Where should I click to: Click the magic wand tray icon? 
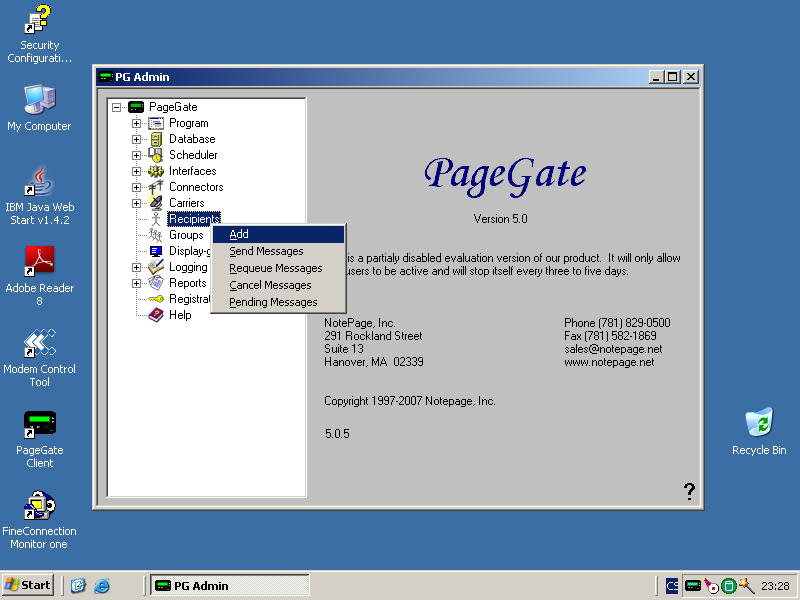click(746, 585)
